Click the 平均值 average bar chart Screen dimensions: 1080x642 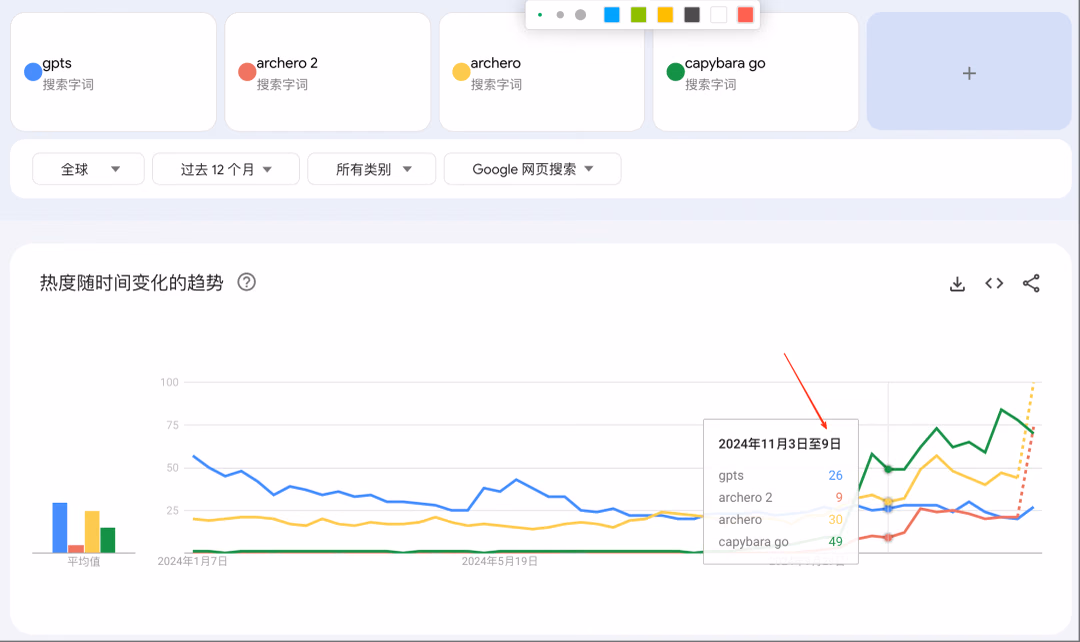click(x=83, y=528)
